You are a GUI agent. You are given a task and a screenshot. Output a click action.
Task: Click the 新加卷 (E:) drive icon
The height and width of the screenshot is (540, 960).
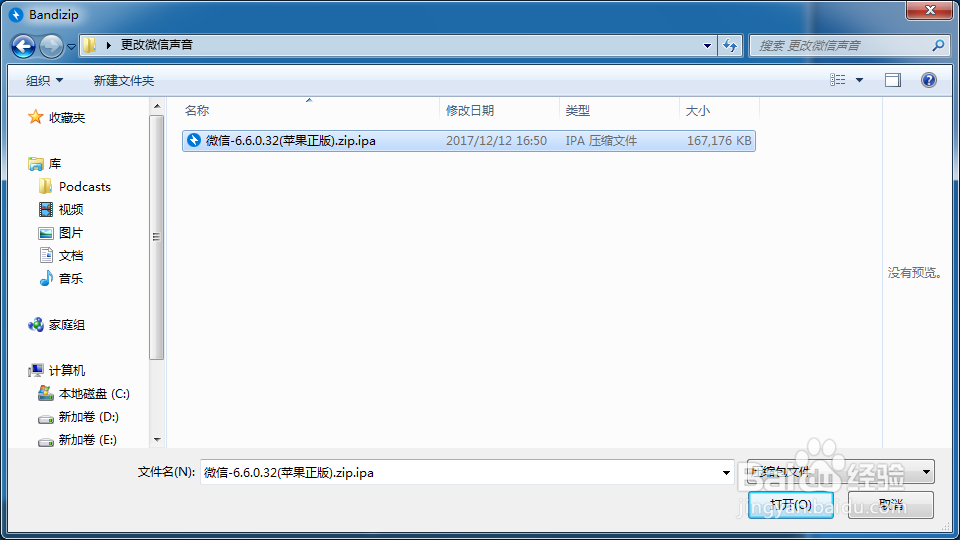(x=46, y=441)
